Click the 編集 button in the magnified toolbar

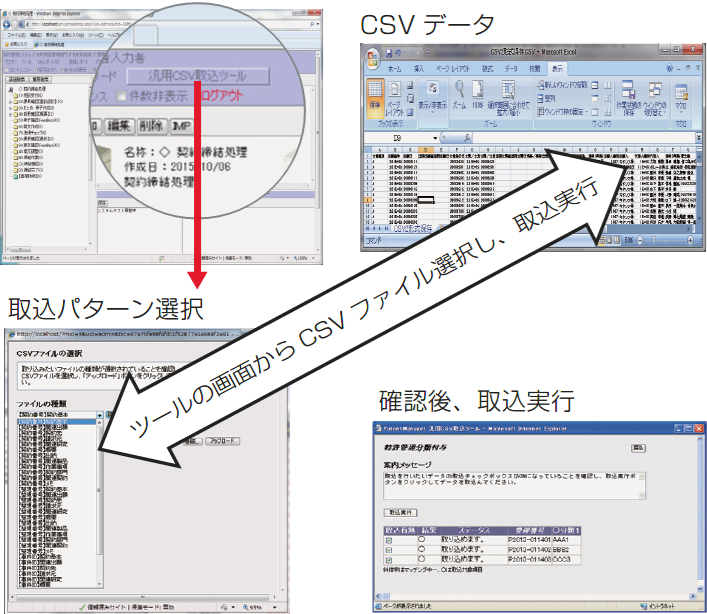pos(119,126)
